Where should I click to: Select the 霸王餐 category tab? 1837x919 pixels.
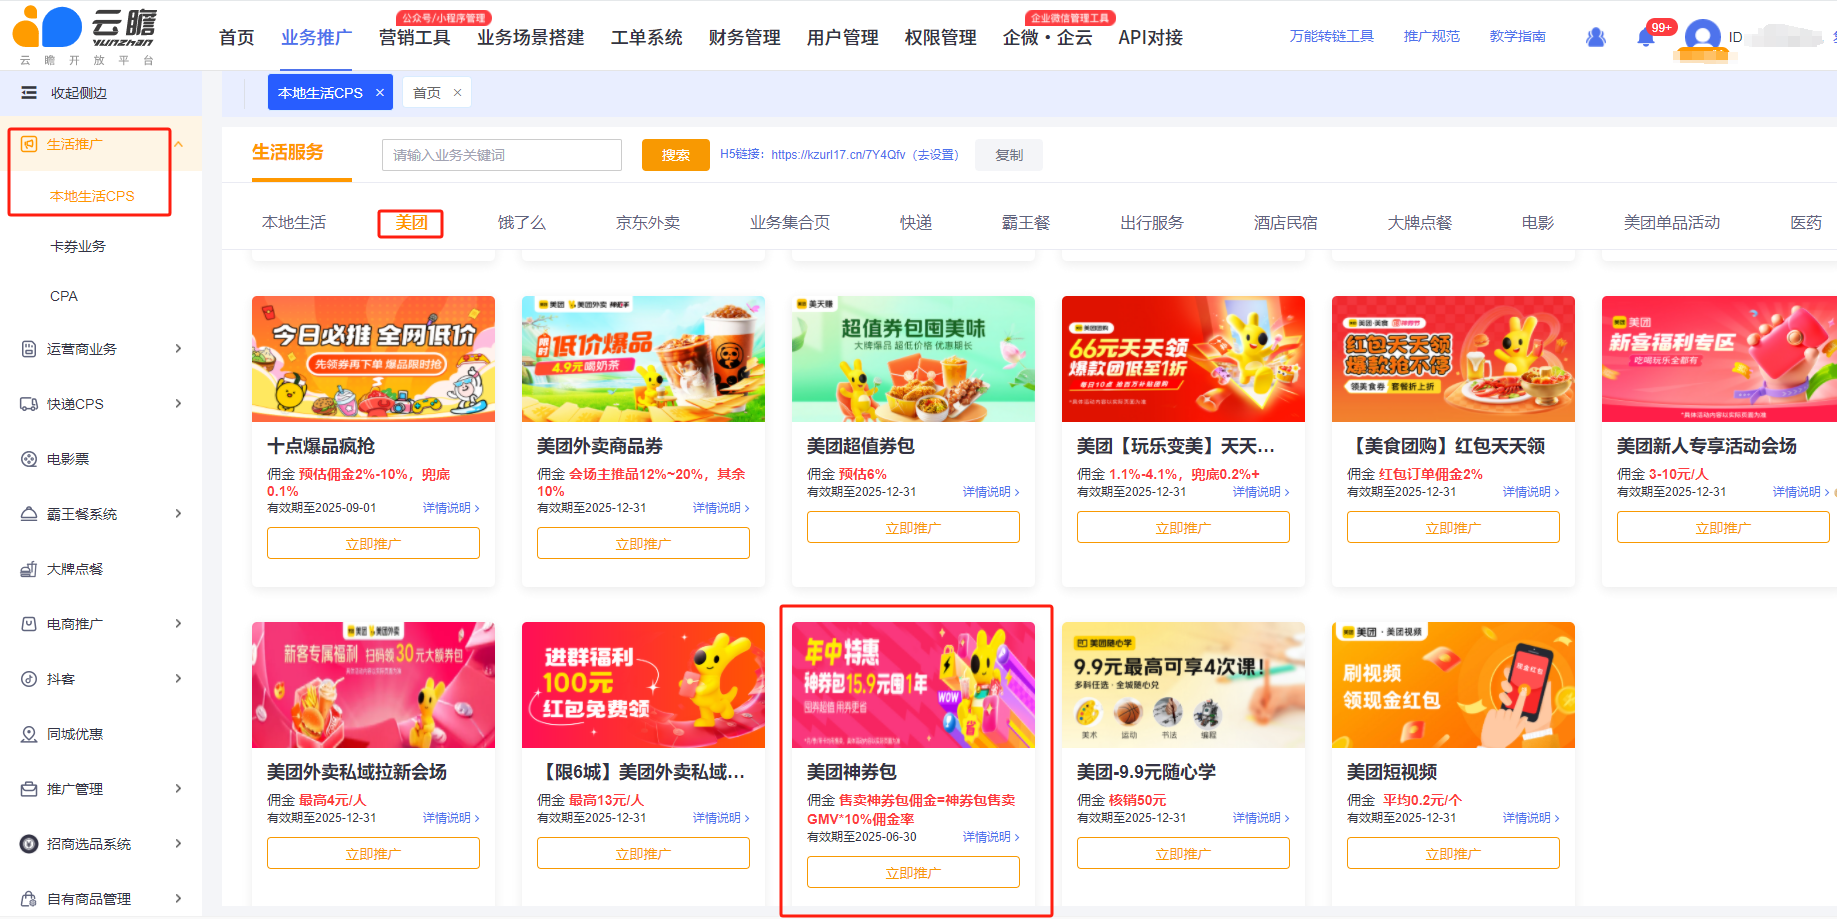tap(1026, 223)
